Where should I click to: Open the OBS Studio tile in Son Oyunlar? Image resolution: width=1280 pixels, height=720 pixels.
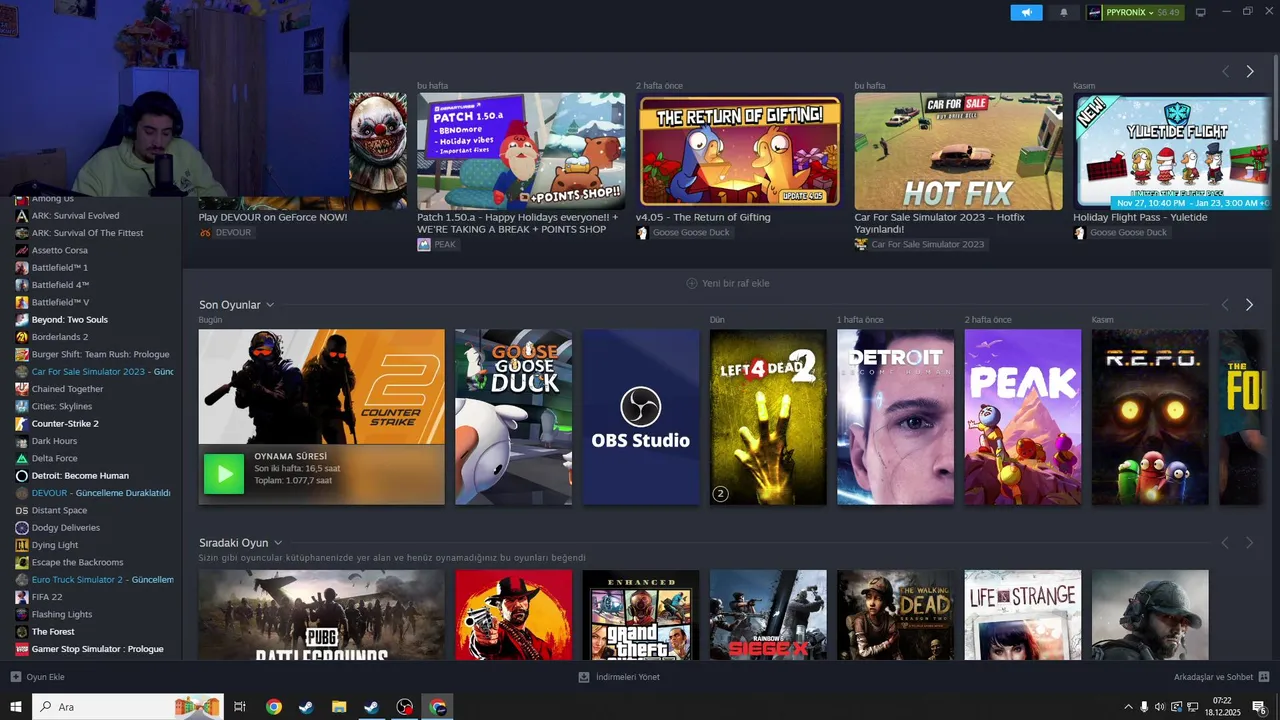click(641, 417)
